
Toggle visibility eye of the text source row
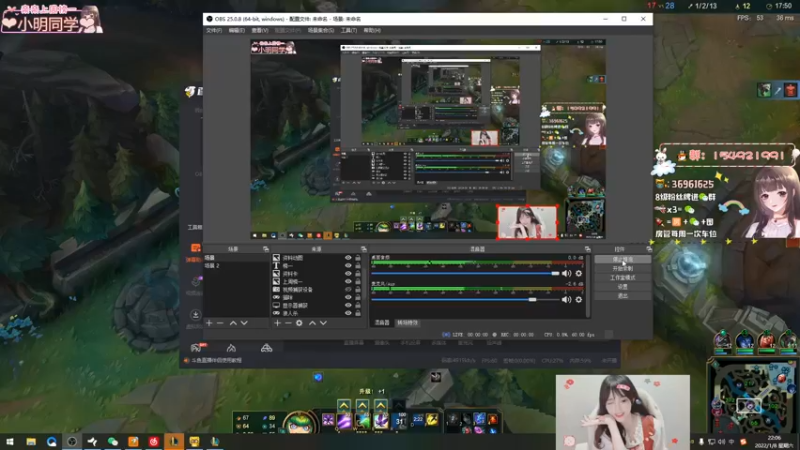pos(348,266)
